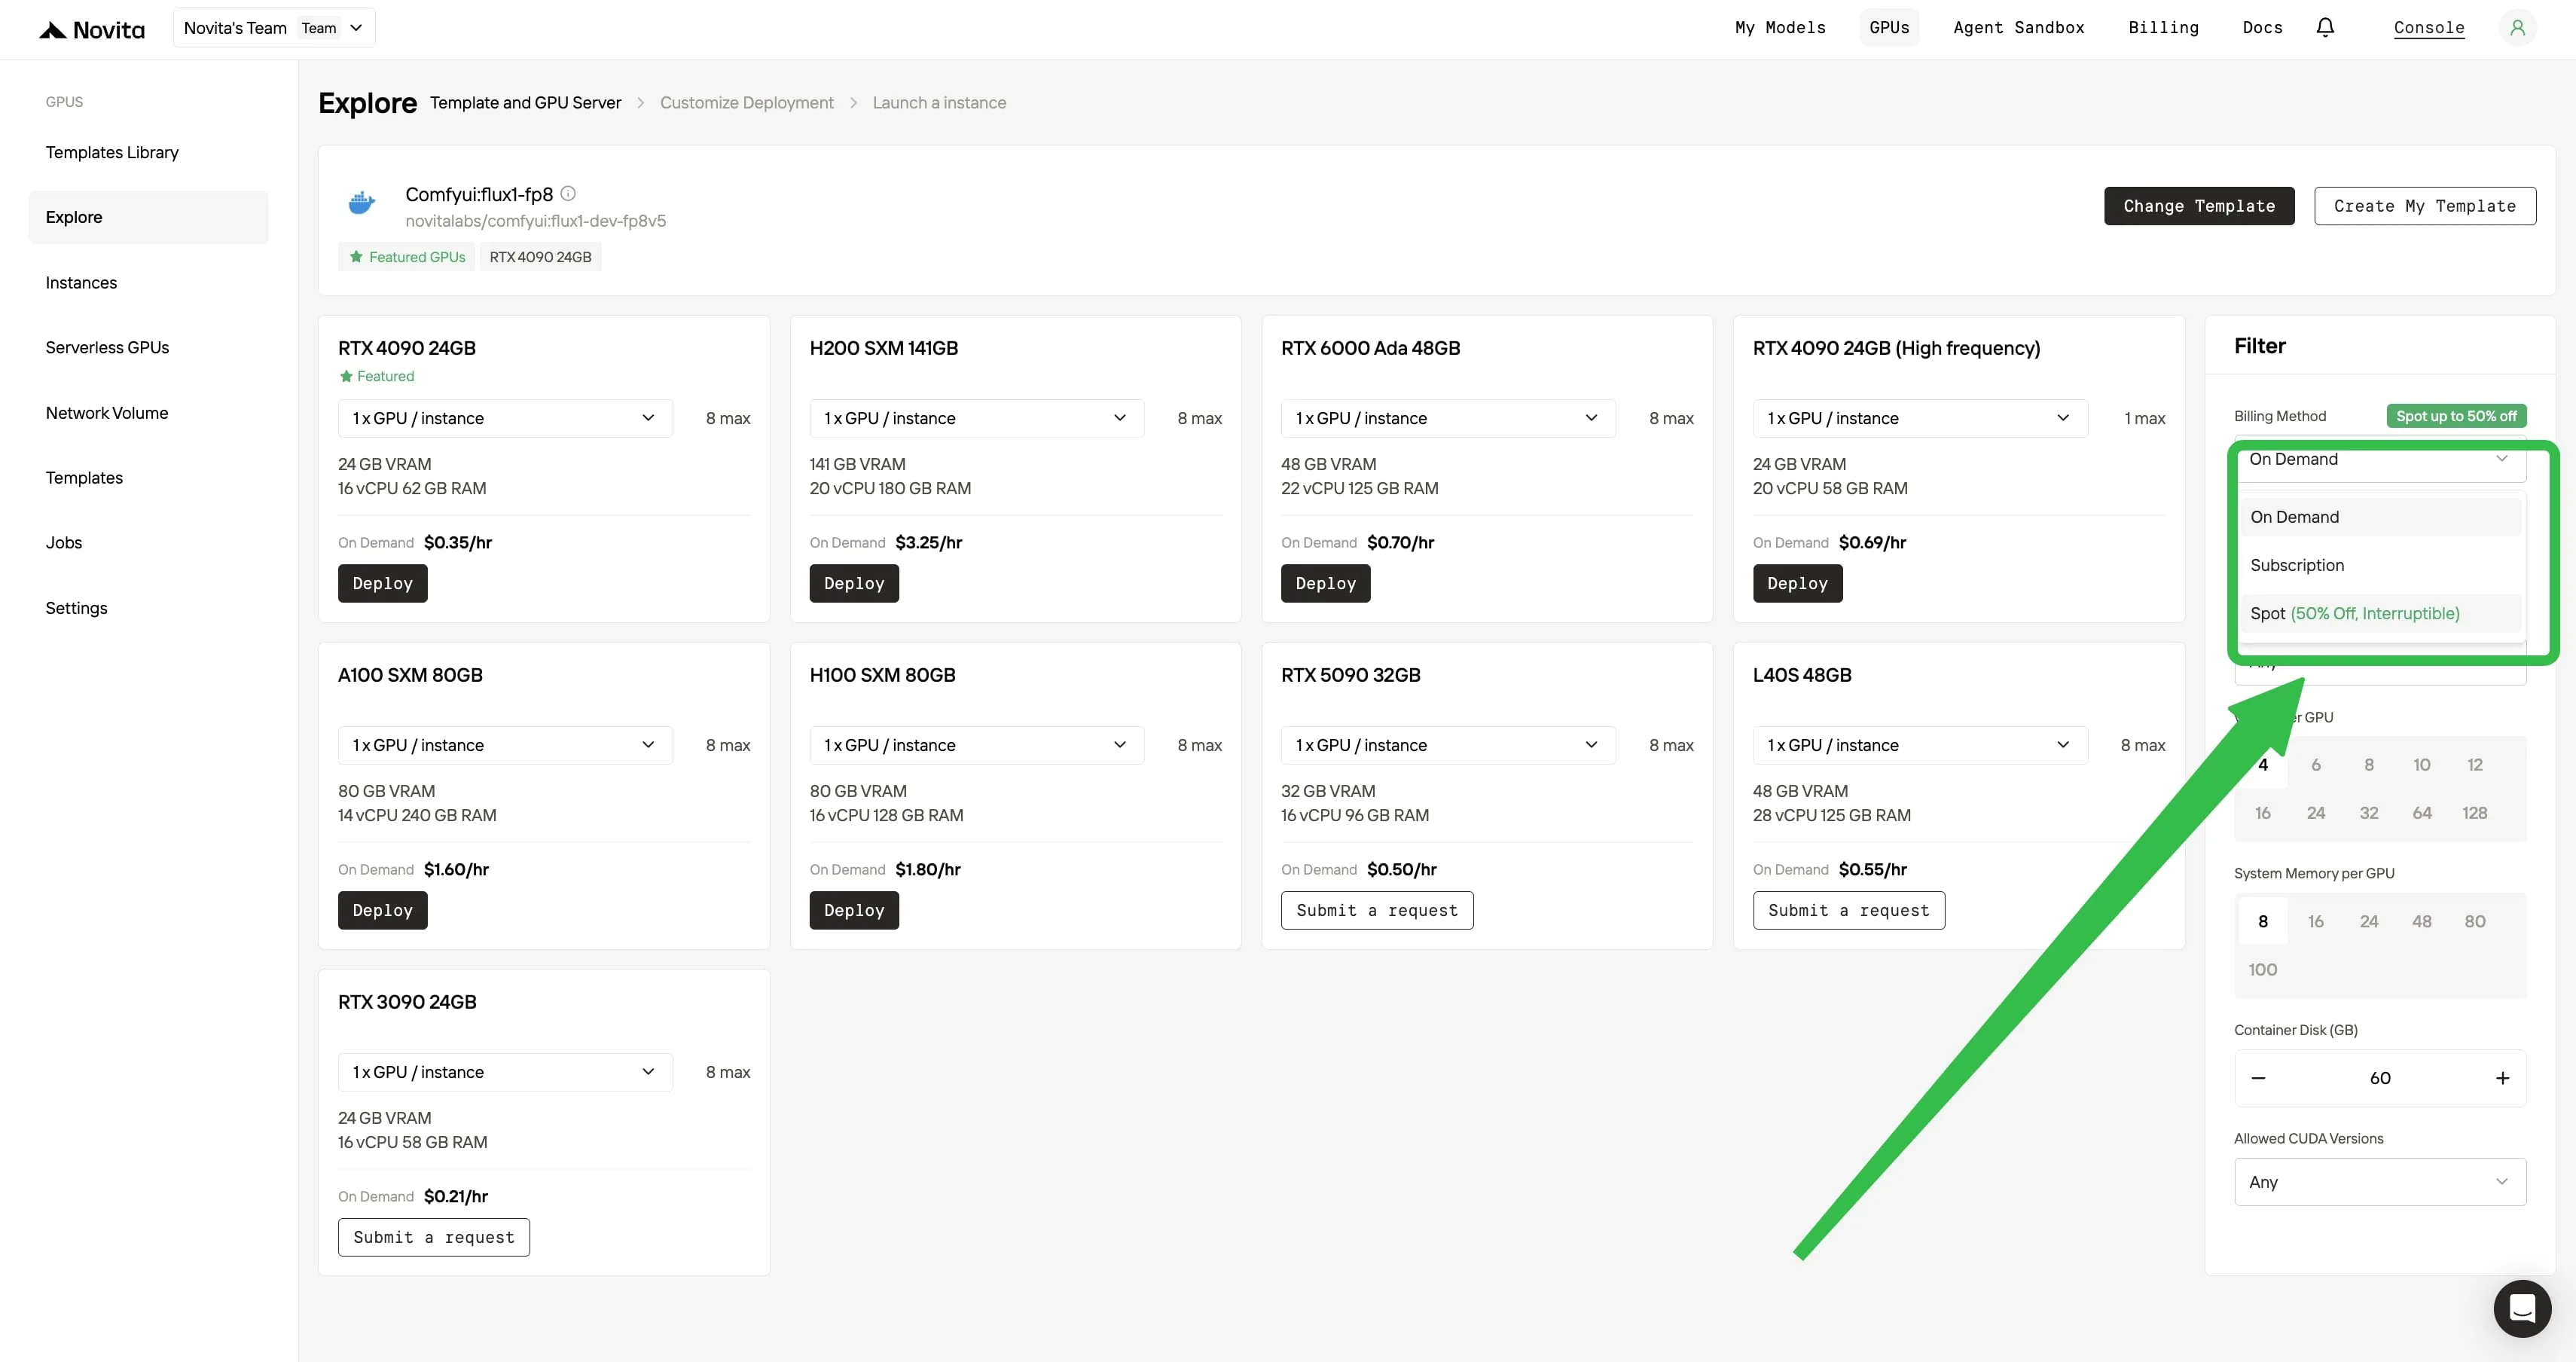Select 100 in System Memory per GPU

pyautogui.click(x=2262, y=969)
